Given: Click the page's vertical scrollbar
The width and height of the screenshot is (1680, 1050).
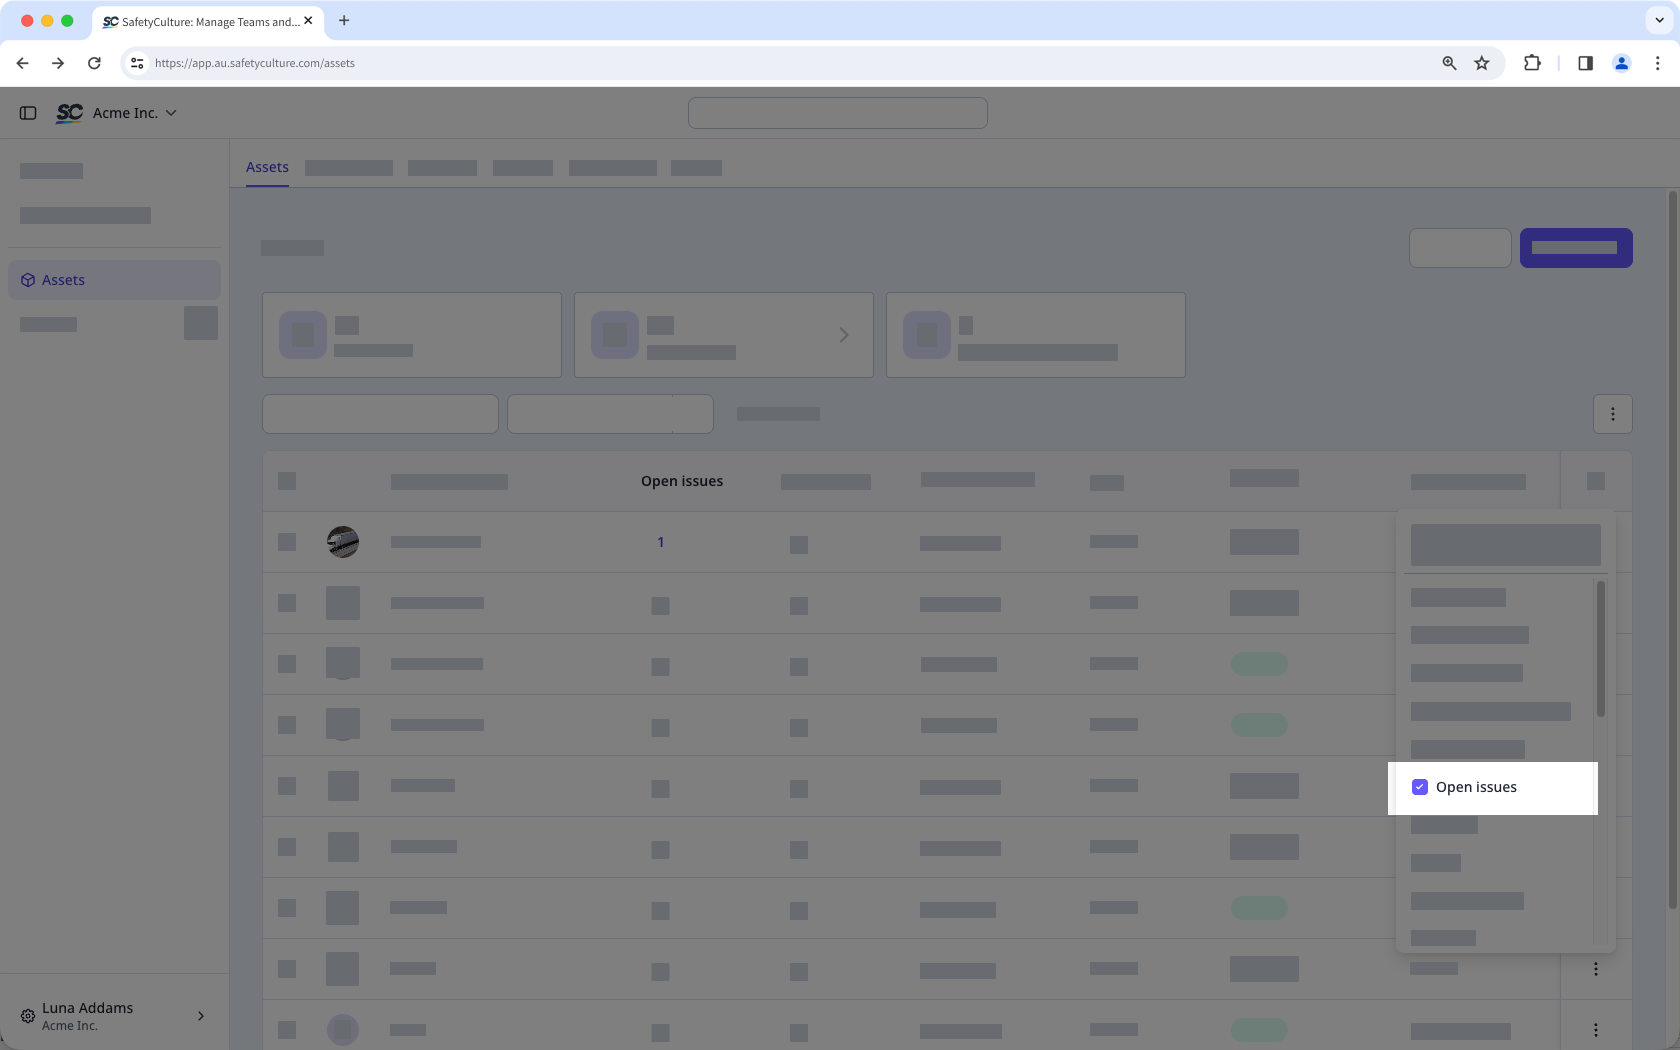Looking at the screenshot, I should [1672, 550].
